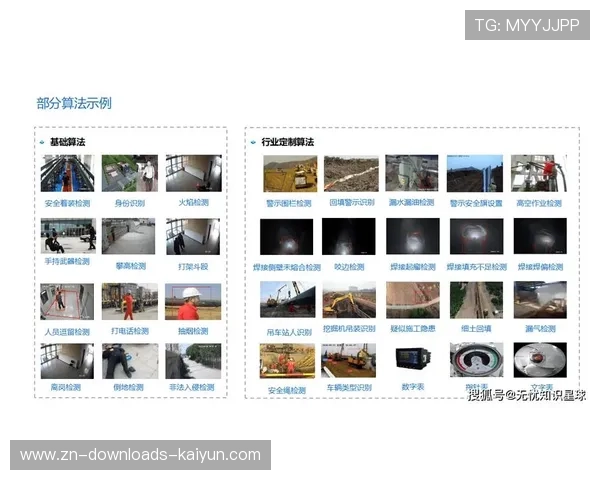
Task: Click the 手持武器检测 caption
Action: (x=67, y=261)
